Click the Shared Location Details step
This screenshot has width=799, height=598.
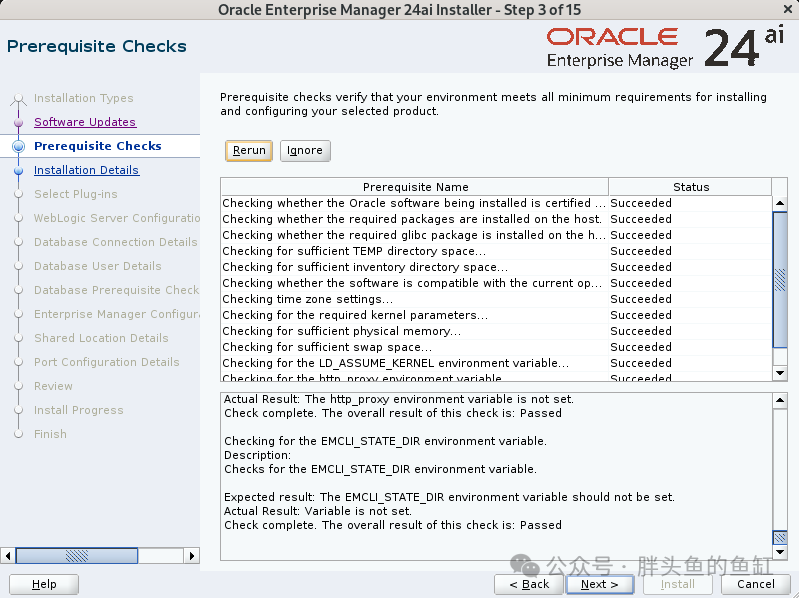tap(101, 338)
